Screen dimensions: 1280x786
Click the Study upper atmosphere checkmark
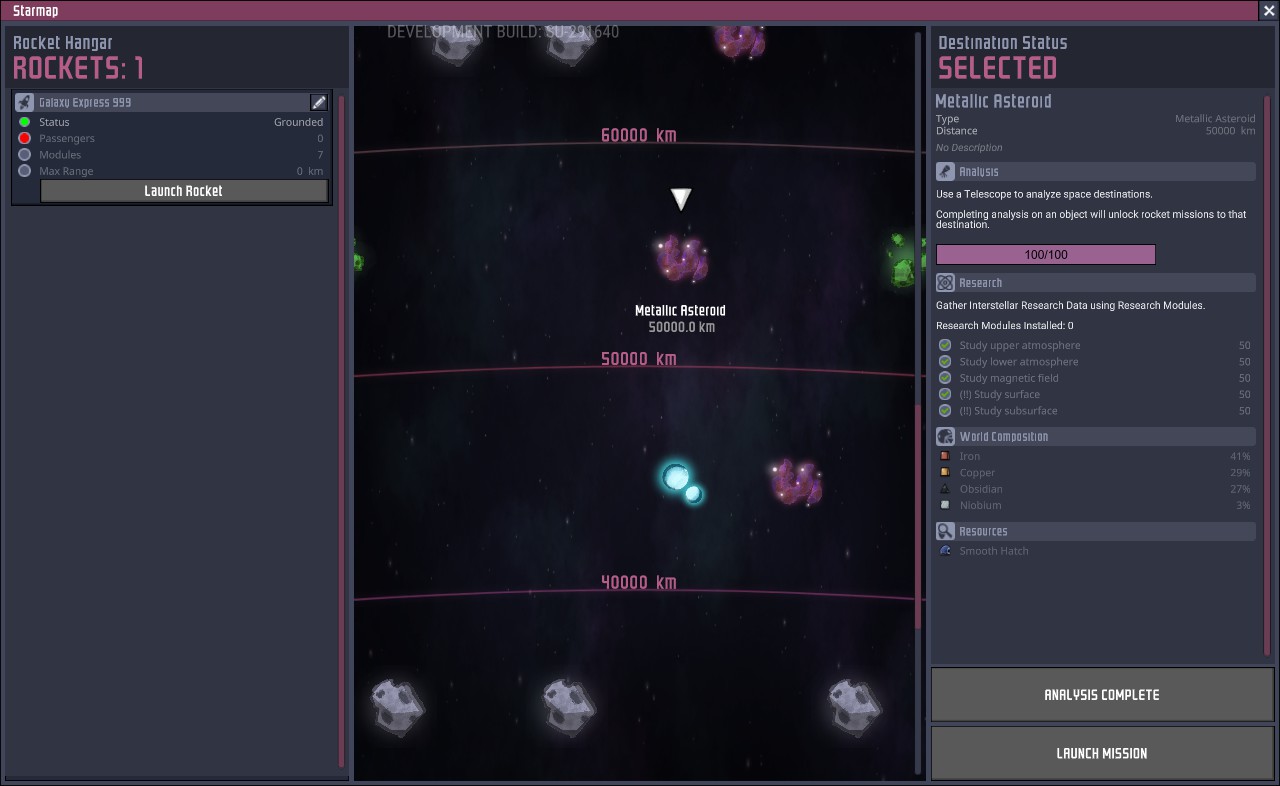point(945,346)
